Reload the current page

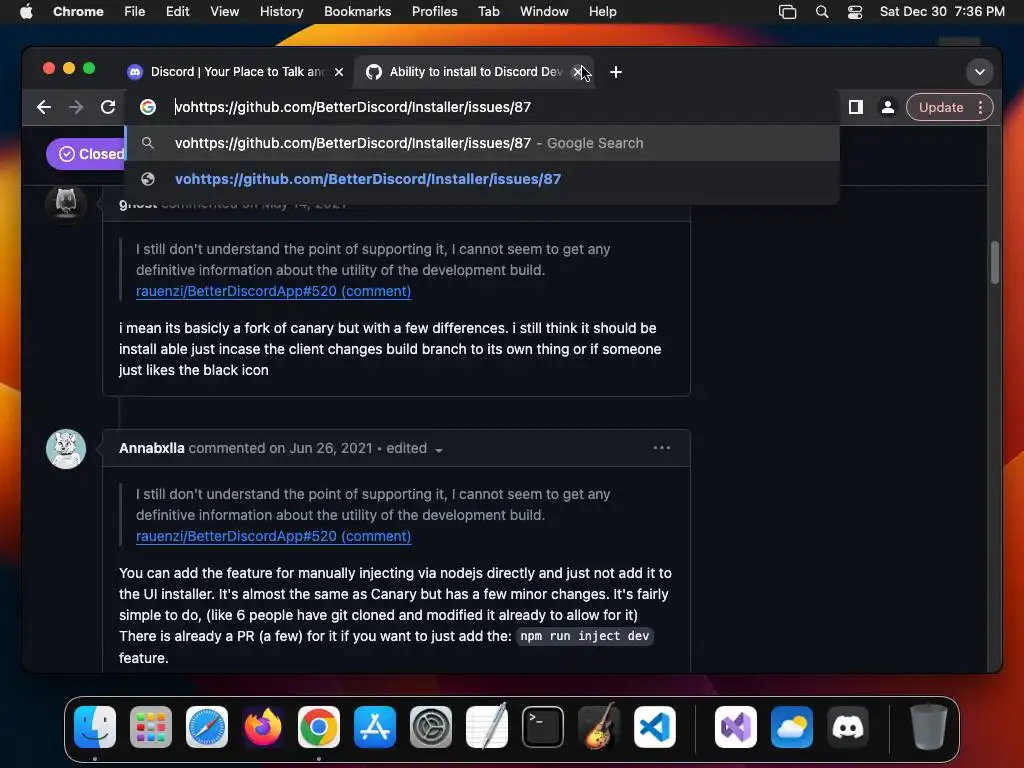(108, 107)
